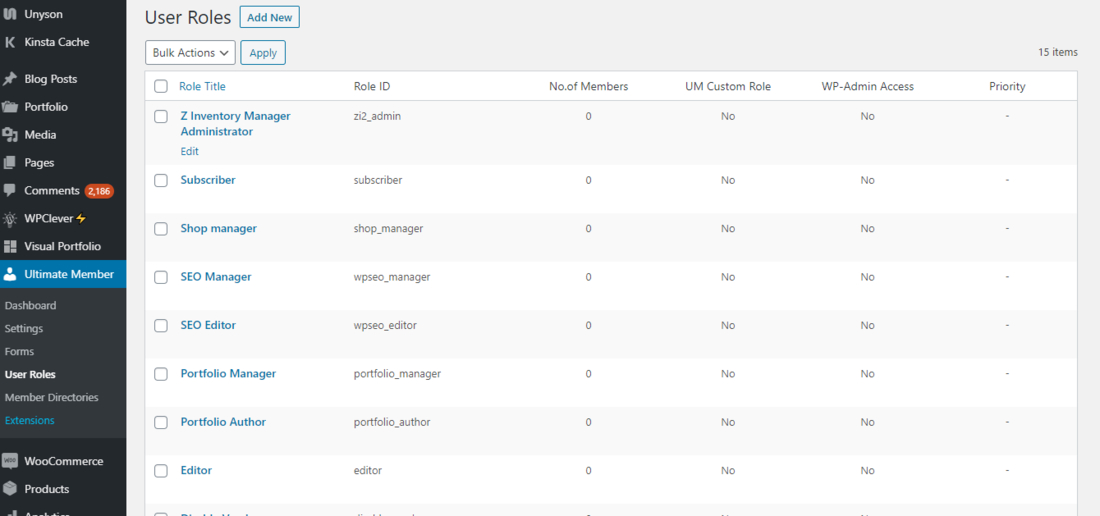
Task: Click the Products box icon
Action: click(10, 489)
